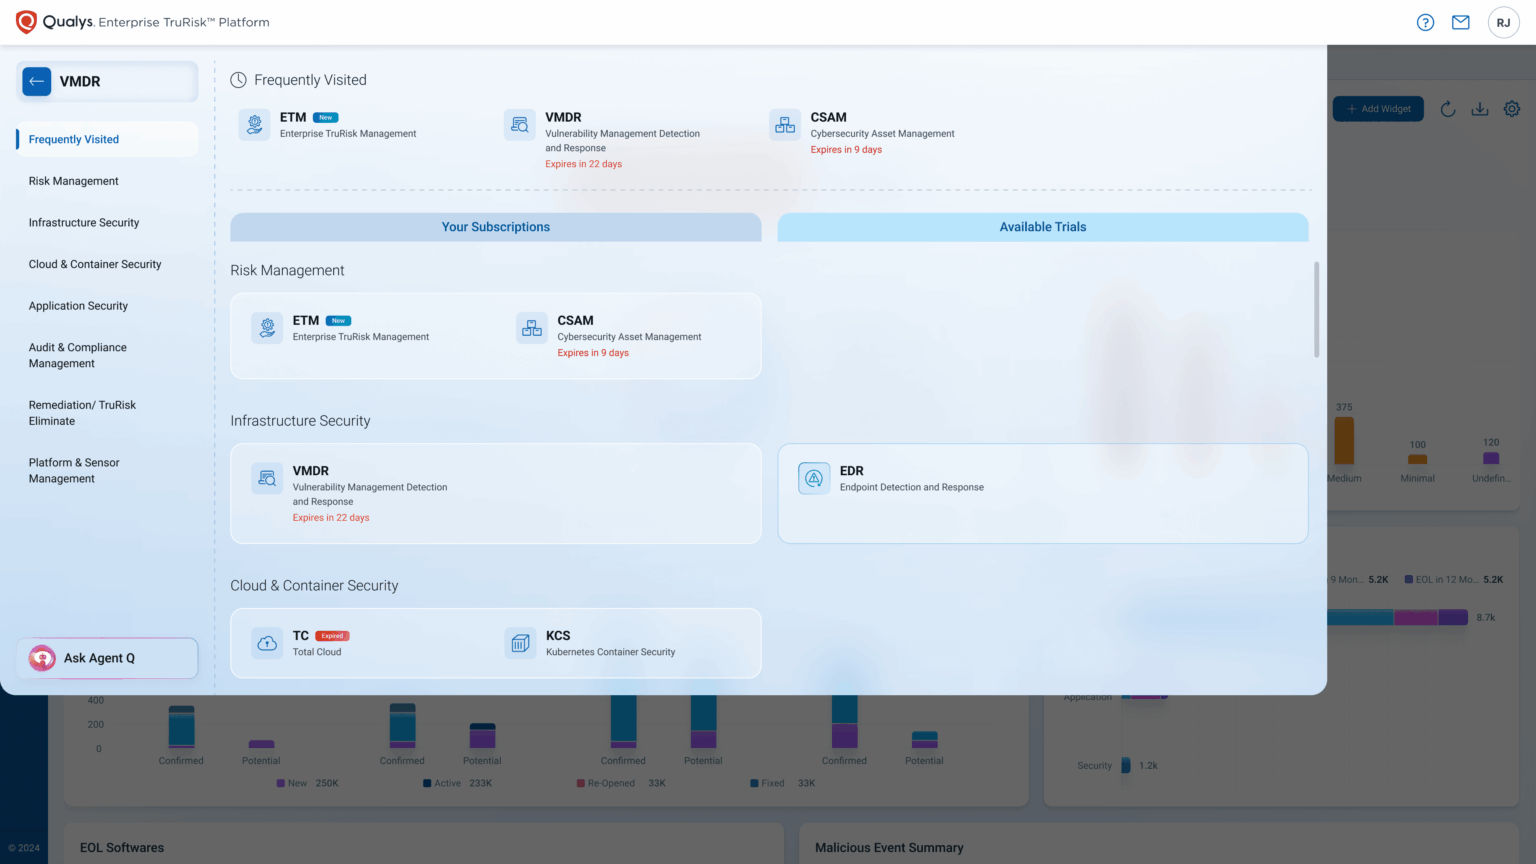Switch to the Your Subscriptions tab
Screen dimensions: 1536x864
tap(496, 227)
